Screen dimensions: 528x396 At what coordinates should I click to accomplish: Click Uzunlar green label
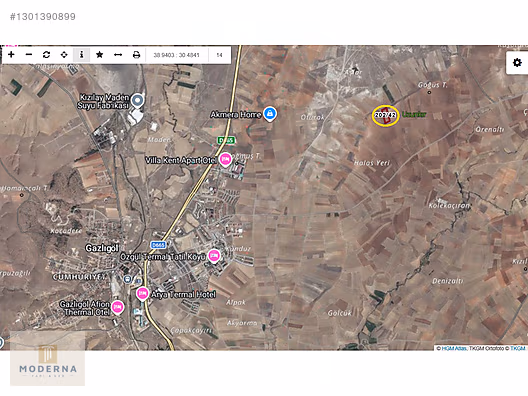(414, 114)
